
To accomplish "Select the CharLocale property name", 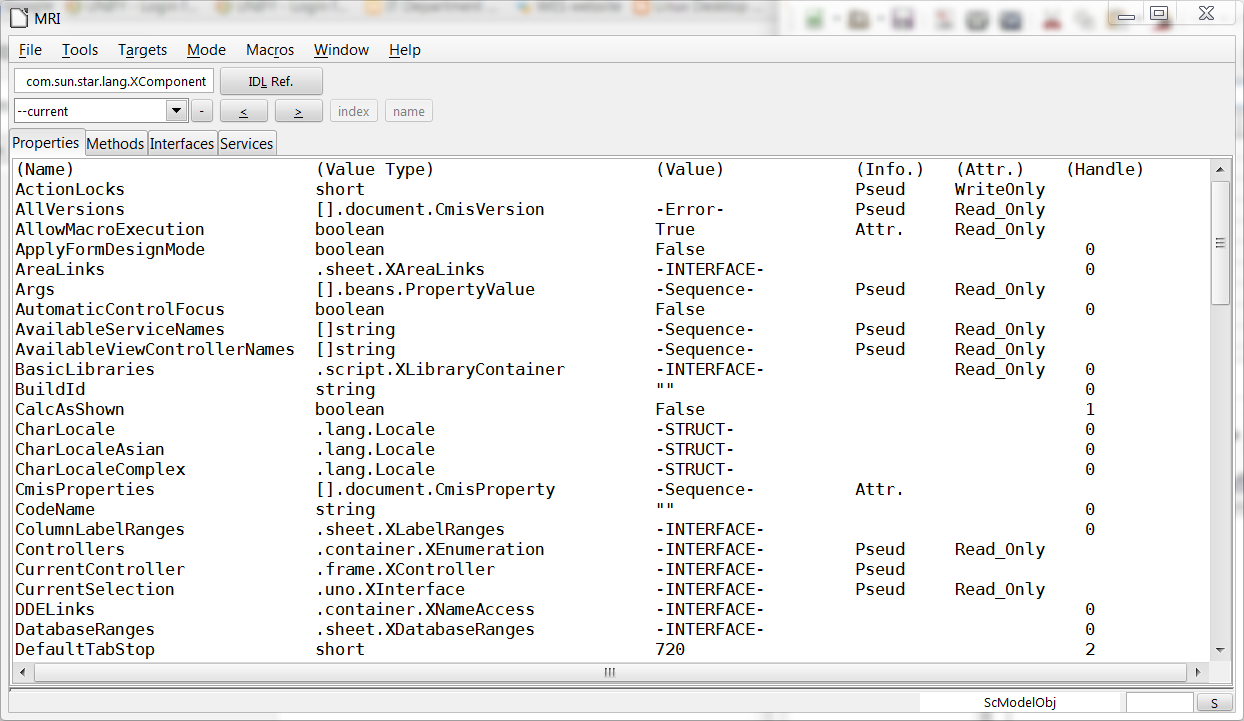I will point(65,429).
